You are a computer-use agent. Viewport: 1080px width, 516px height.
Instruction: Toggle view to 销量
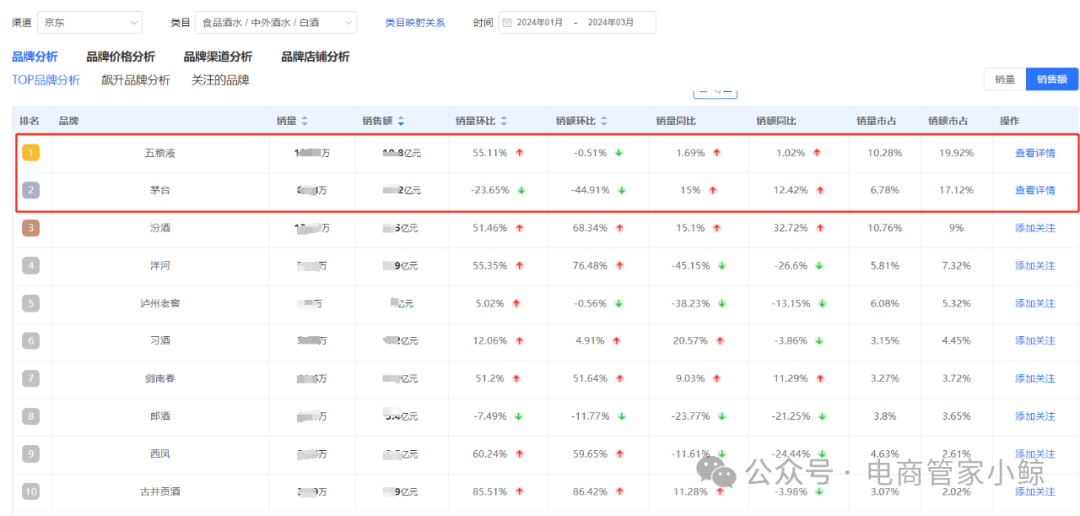(1005, 79)
